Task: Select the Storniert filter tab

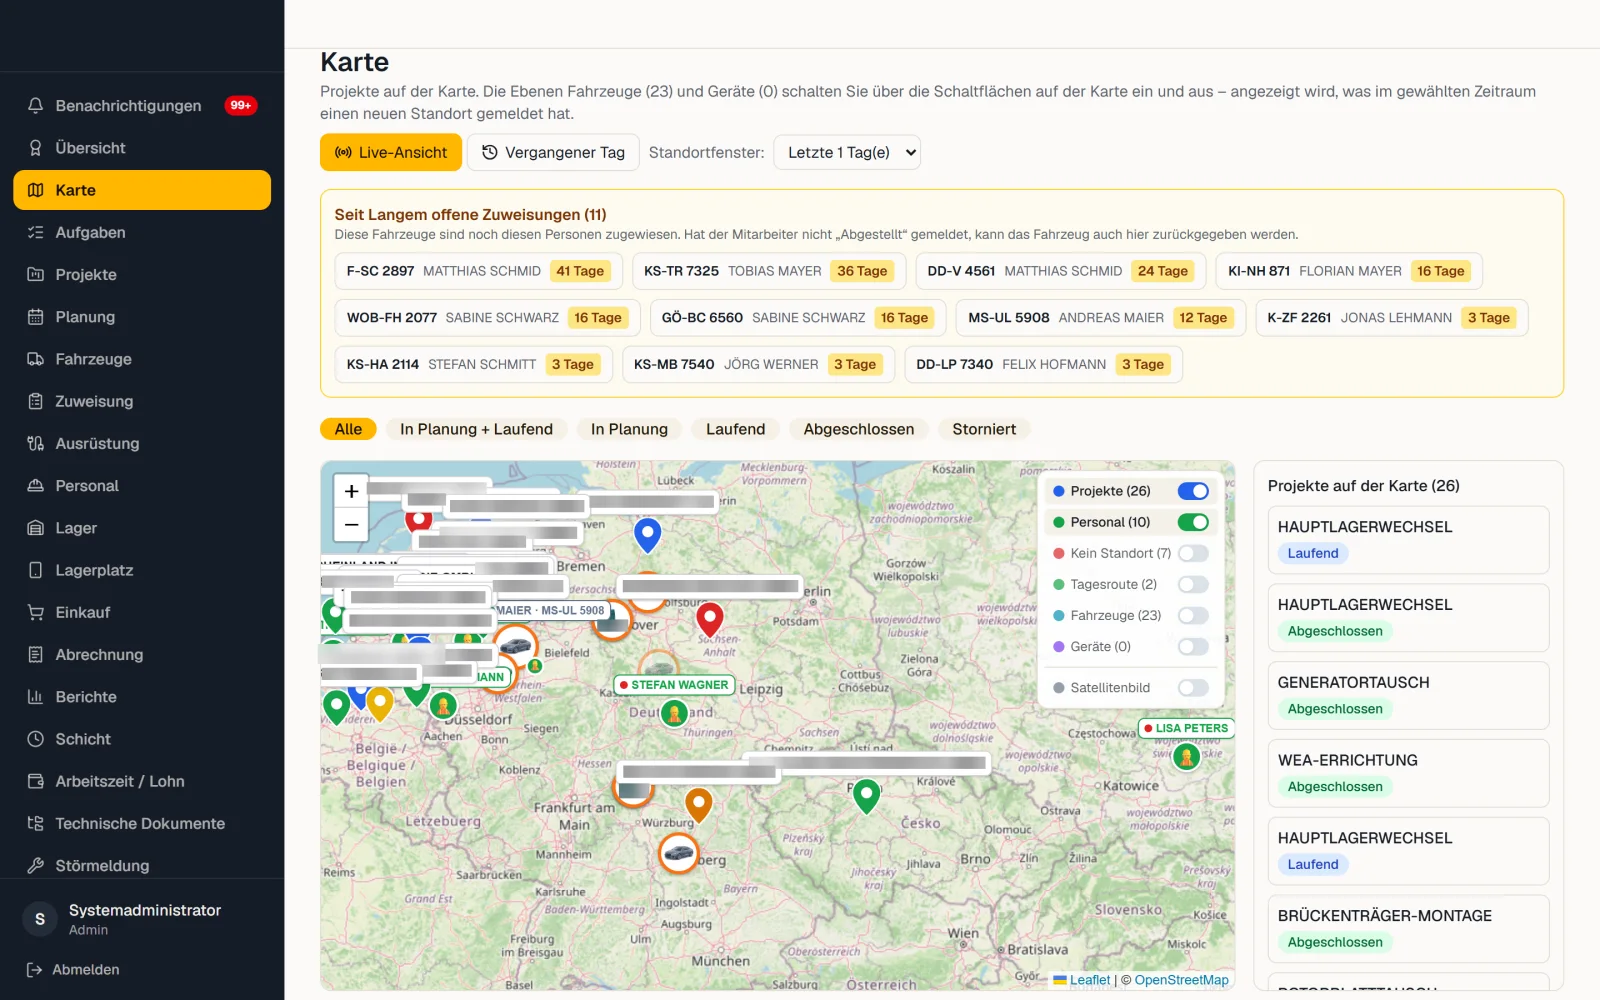Action: point(984,429)
